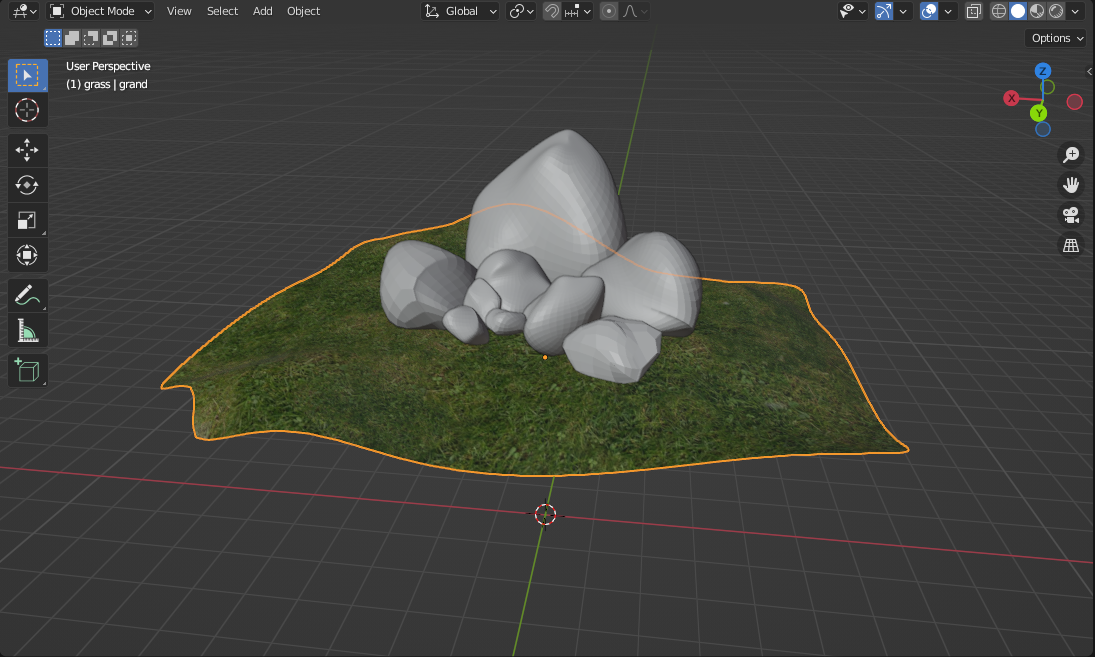Open the View menu

pyautogui.click(x=179, y=11)
